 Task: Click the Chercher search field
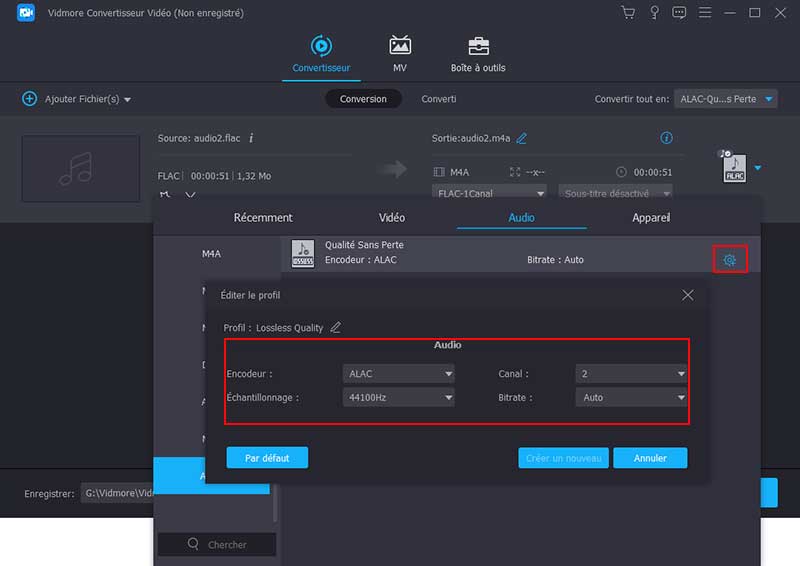(217, 545)
